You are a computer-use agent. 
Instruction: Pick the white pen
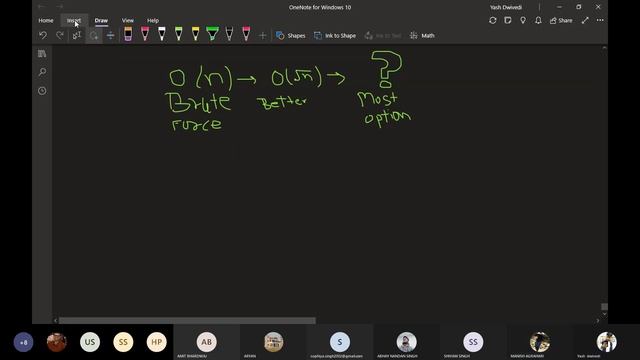pos(162,34)
